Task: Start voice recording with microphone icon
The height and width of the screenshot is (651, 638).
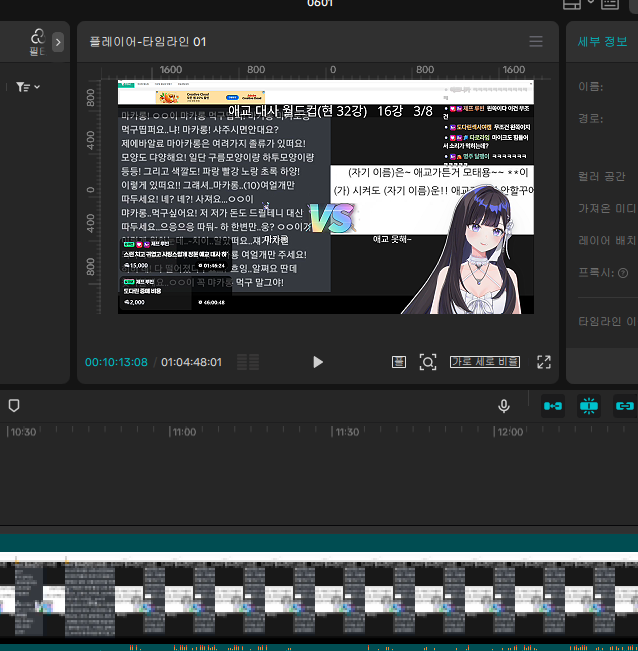Action: click(x=504, y=406)
